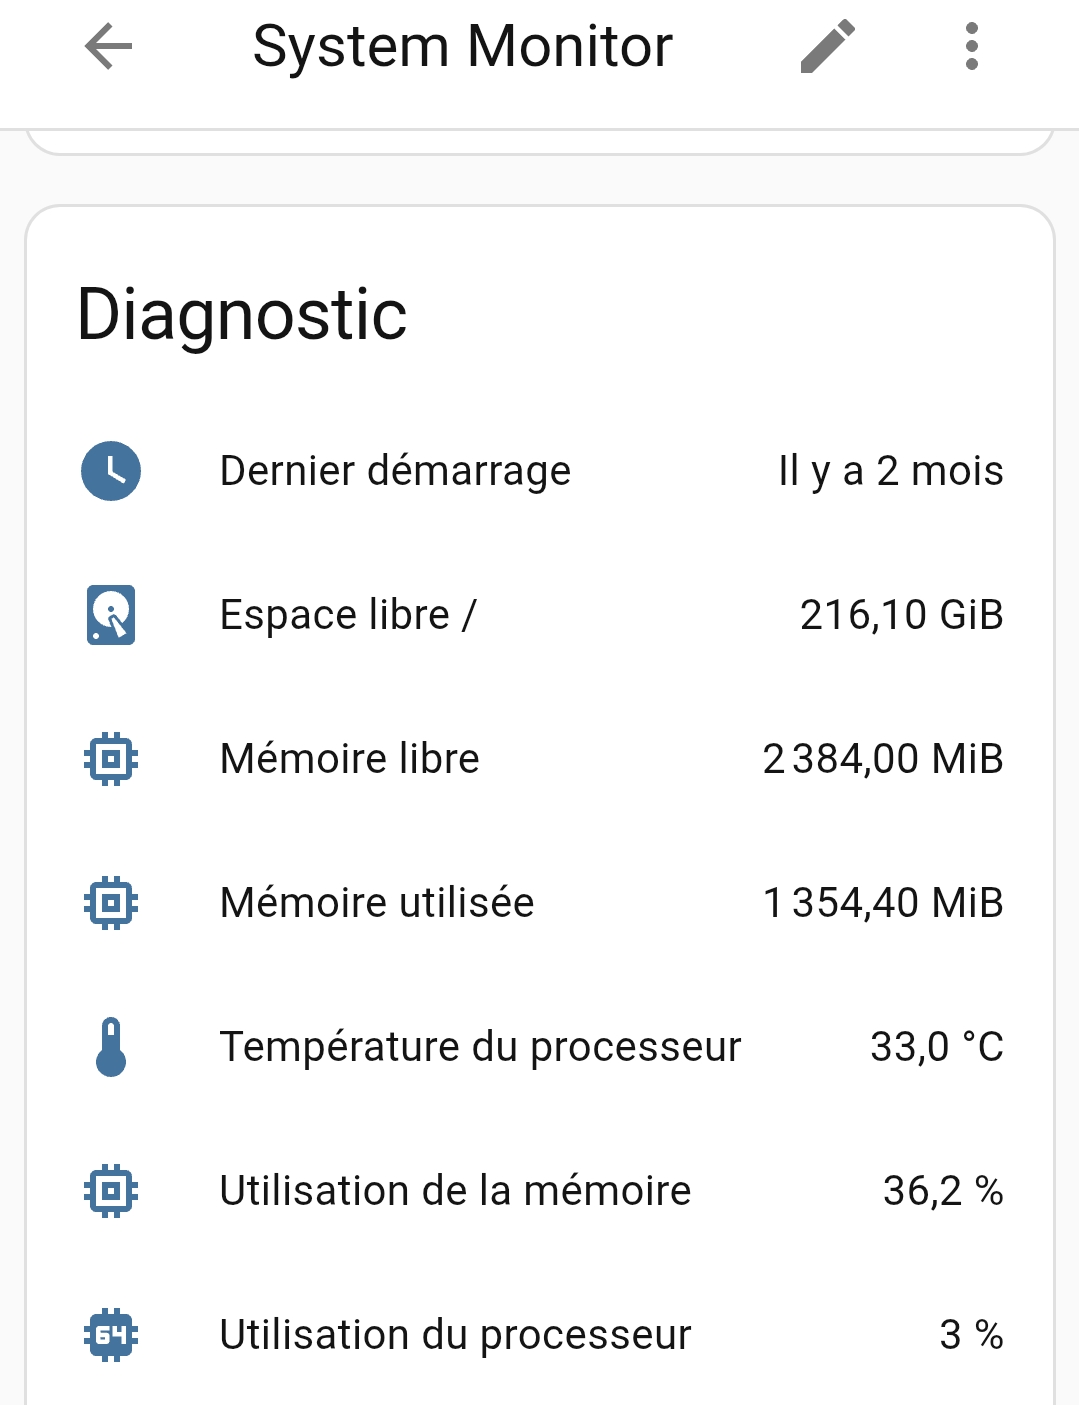Image resolution: width=1079 pixels, height=1405 pixels.
Task: Tap the hard disk icon
Action: [111, 615]
